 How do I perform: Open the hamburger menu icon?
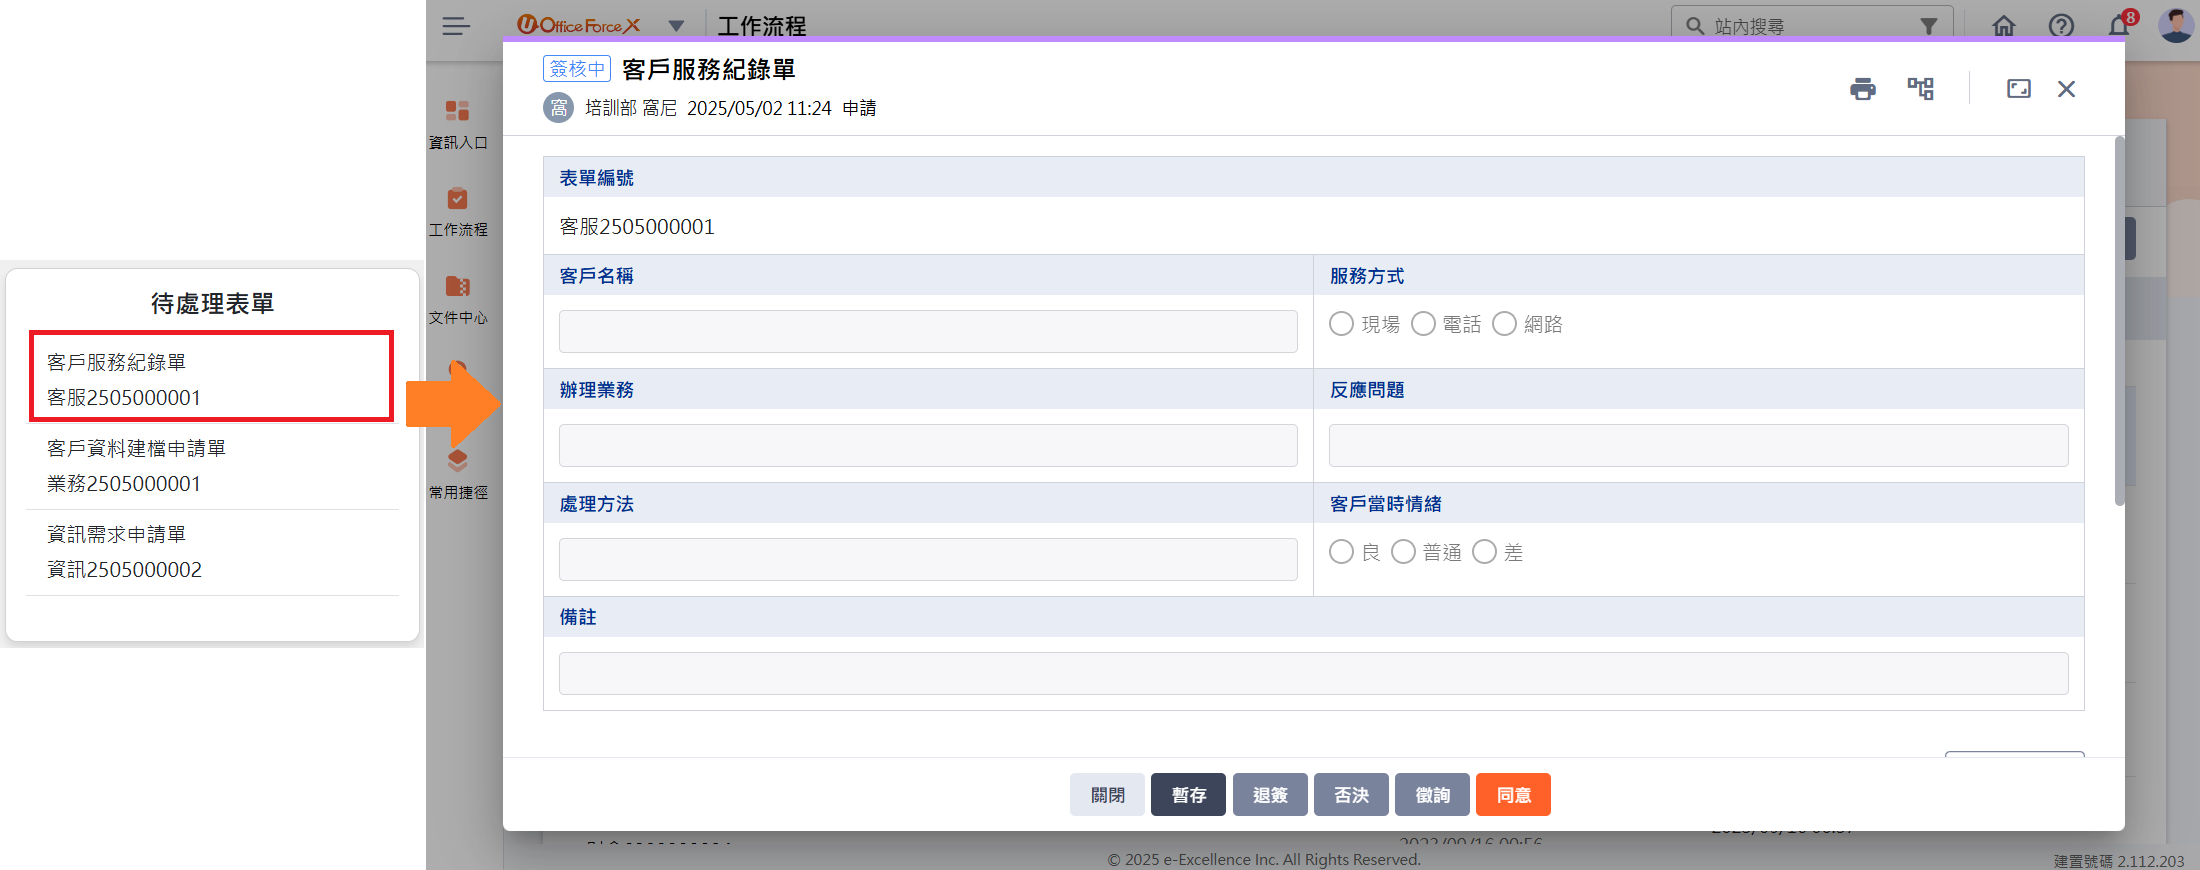456,26
